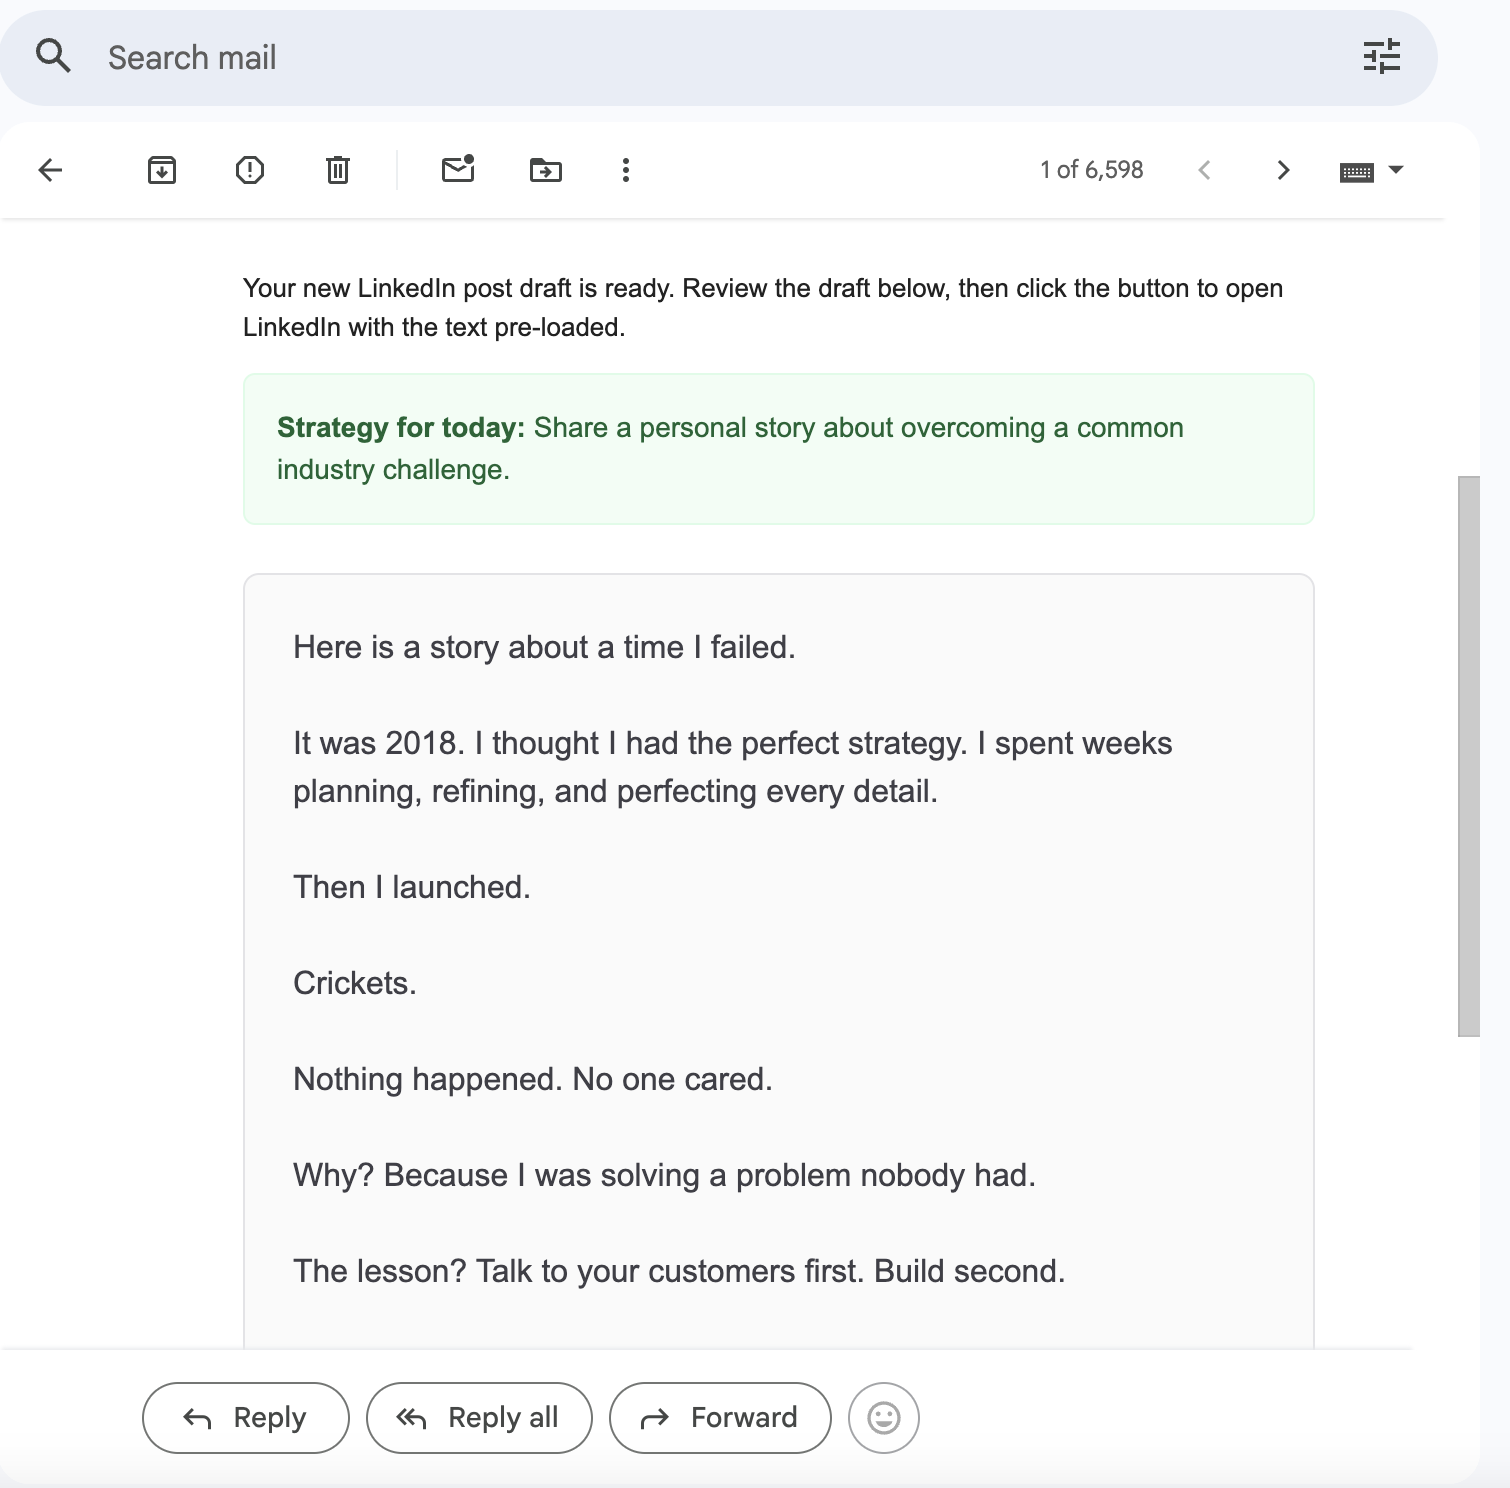
Task: Click the Forward button
Action: (x=720, y=1417)
